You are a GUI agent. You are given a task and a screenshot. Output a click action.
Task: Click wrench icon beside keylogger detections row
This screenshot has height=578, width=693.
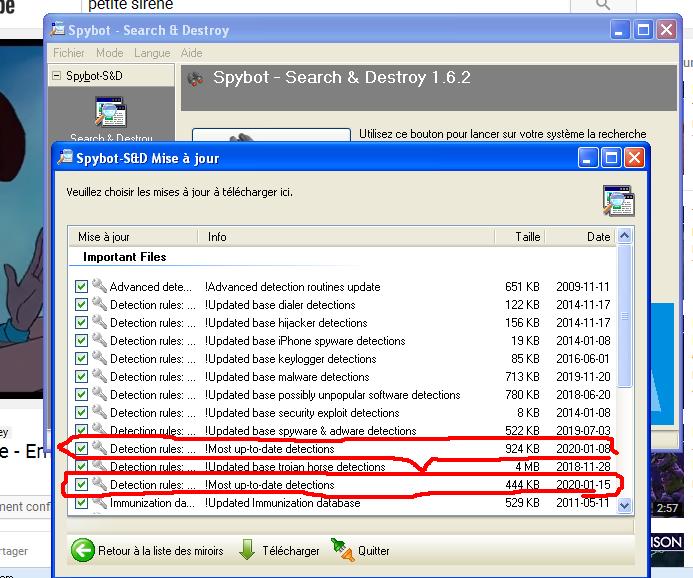pyautogui.click(x=99, y=358)
